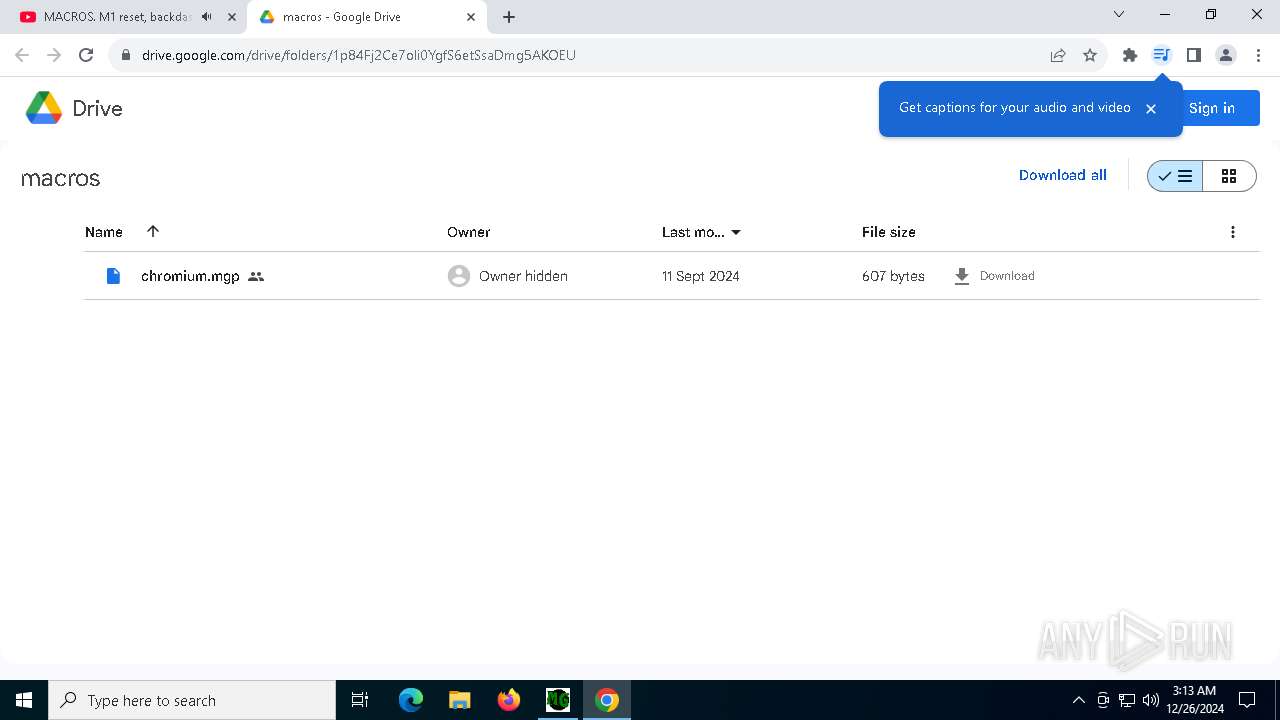1280x720 pixels.
Task: Bookmark this page with the star icon
Action: tap(1090, 55)
